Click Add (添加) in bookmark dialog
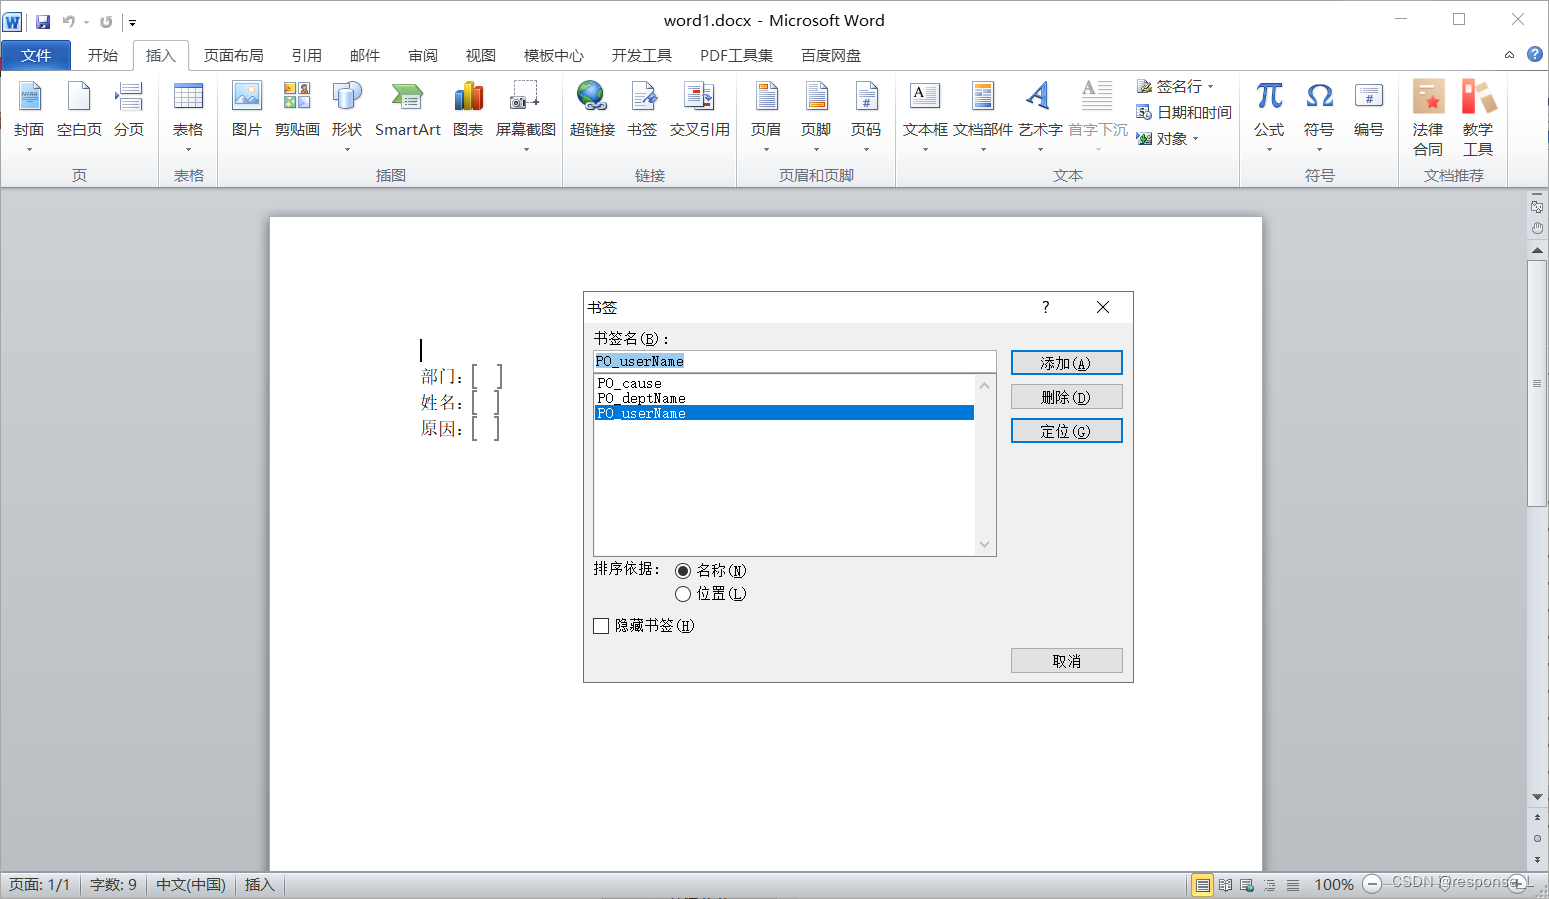Image resolution: width=1549 pixels, height=899 pixels. (1066, 363)
